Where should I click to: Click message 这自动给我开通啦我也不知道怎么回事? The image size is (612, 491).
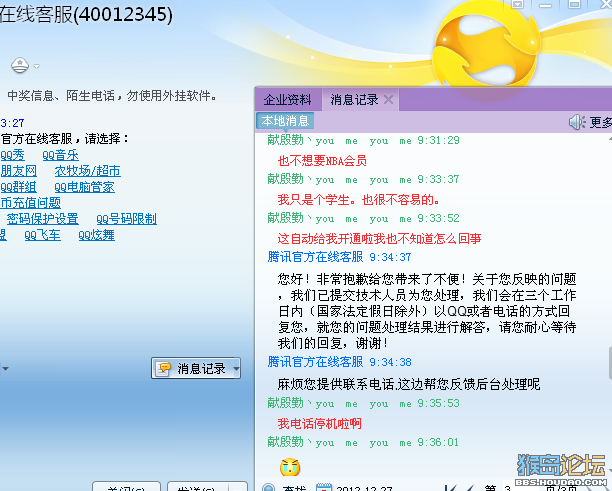click(379, 238)
